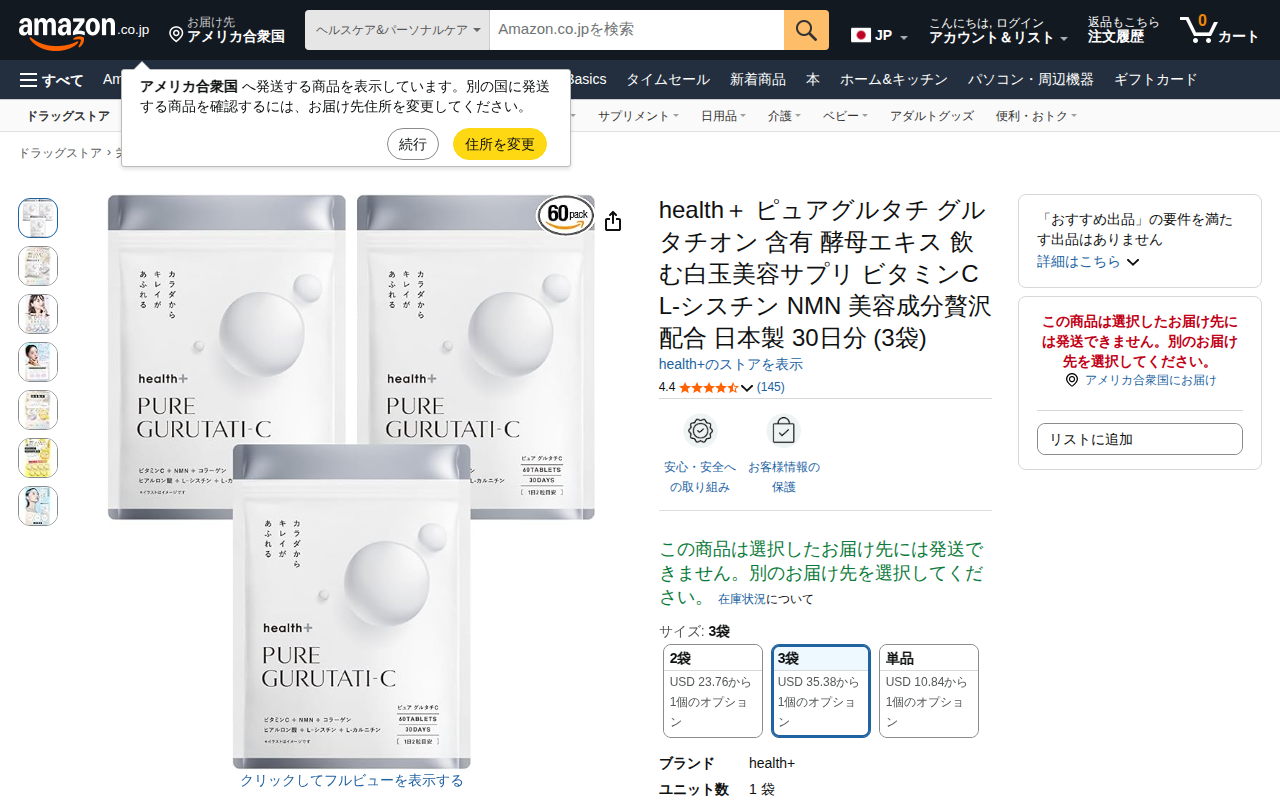Open the Amazon.co.jp home logo
This screenshot has width=1280, height=800.
[84, 31]
